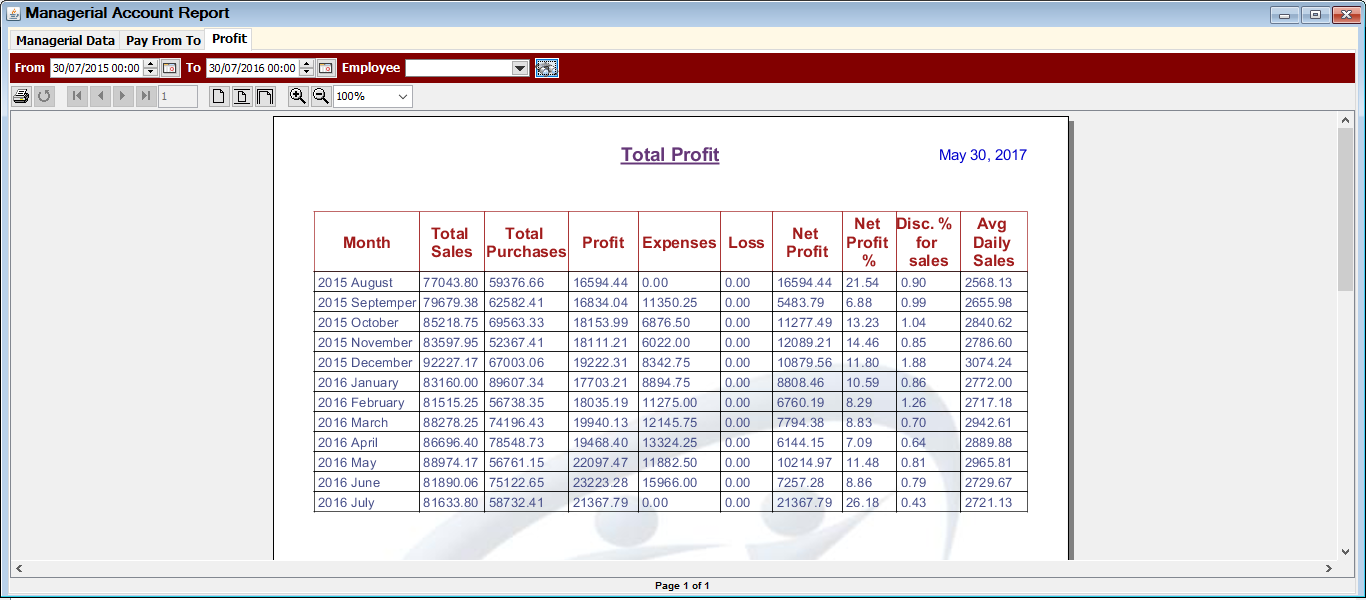Click the Net Profit % column header
Screen dimensions: 1366x600
(867, 242)
